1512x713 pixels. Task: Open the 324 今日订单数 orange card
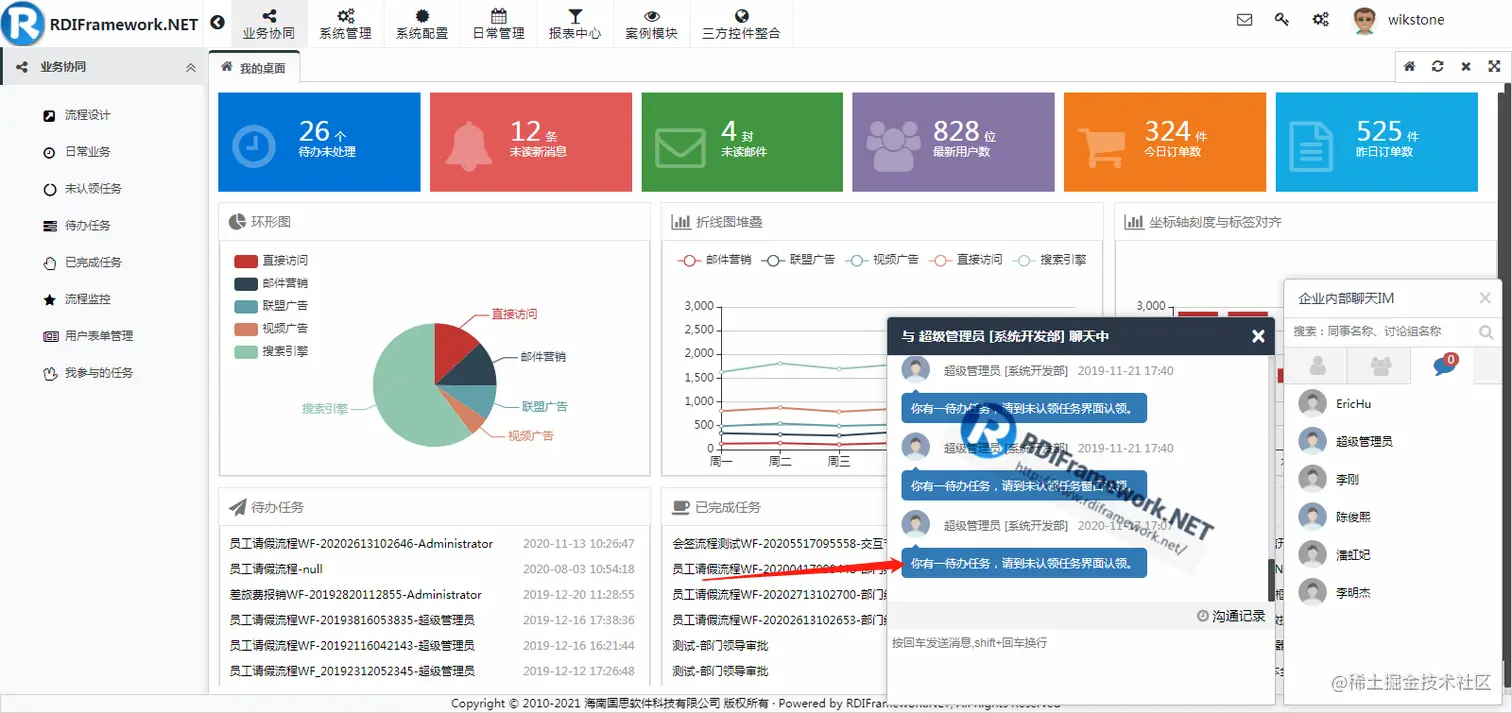tap(1165, 142)
